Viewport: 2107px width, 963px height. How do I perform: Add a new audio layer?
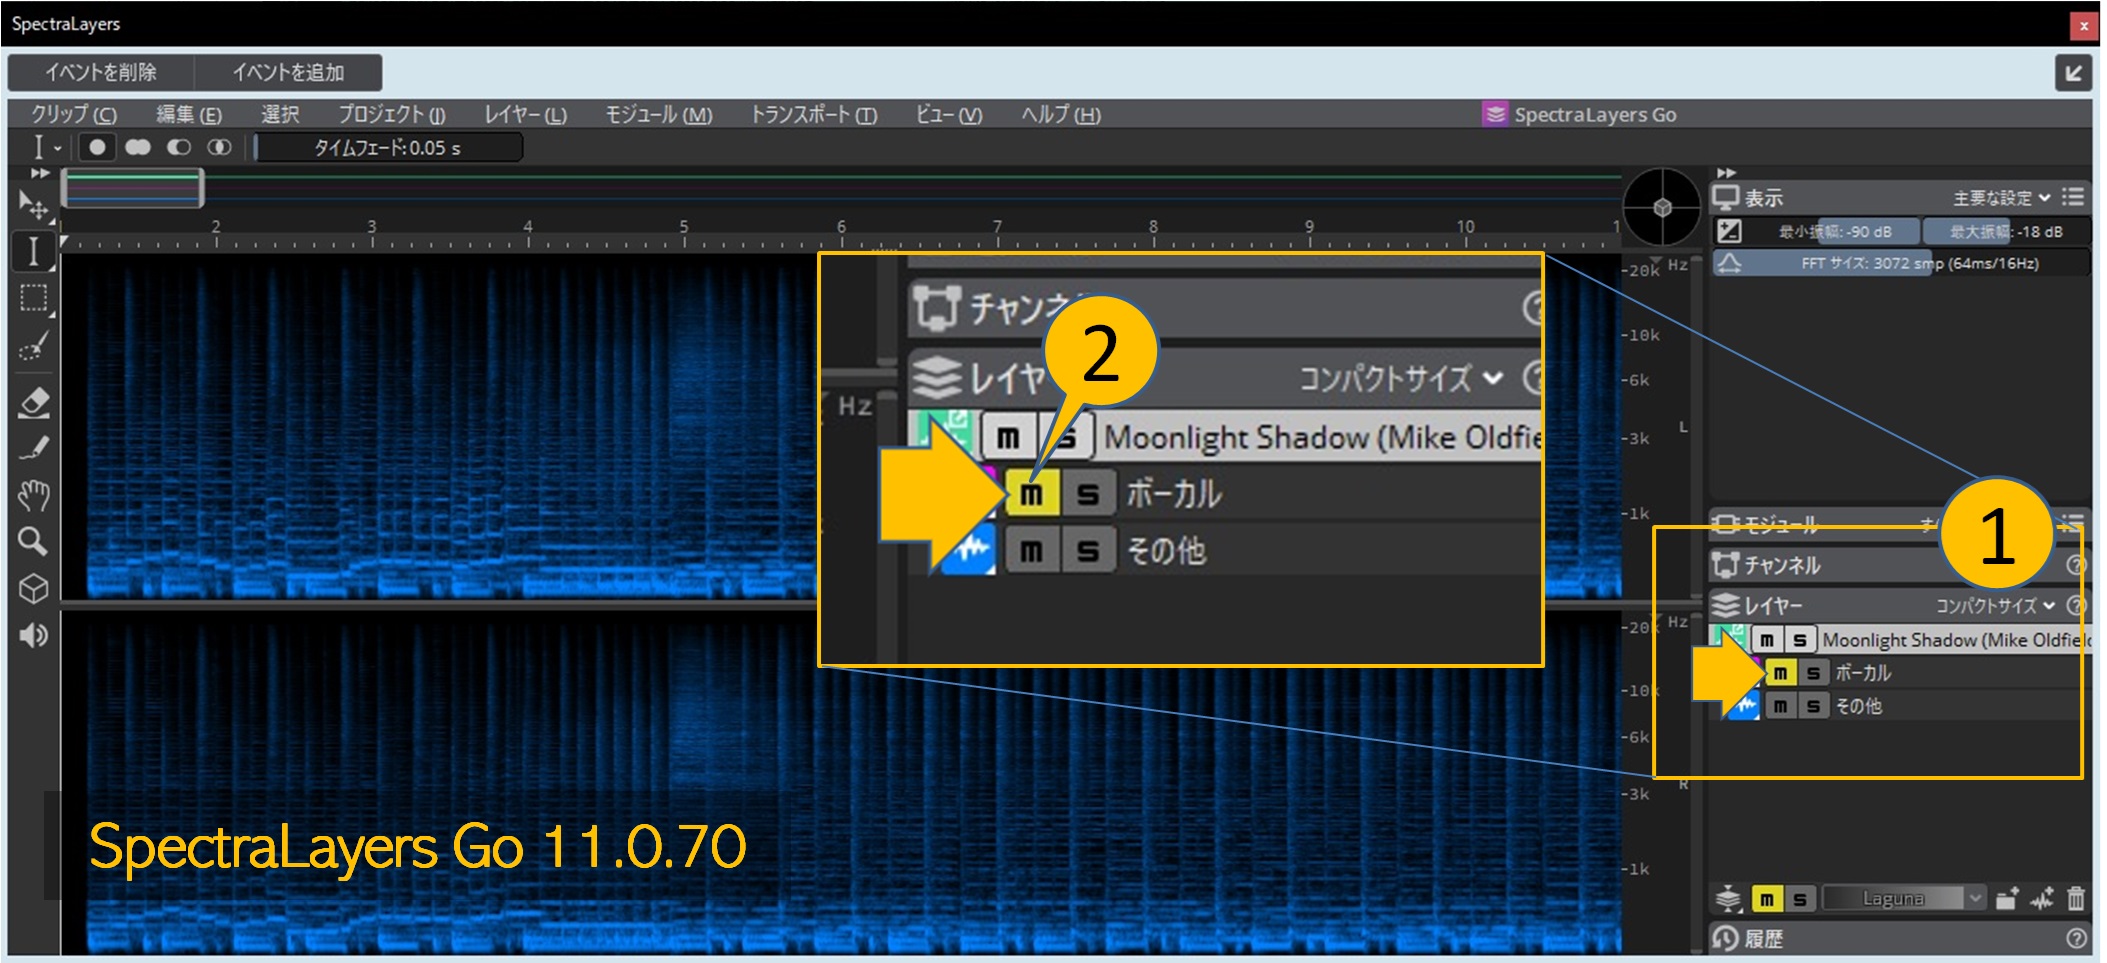tap(2042, 898)
